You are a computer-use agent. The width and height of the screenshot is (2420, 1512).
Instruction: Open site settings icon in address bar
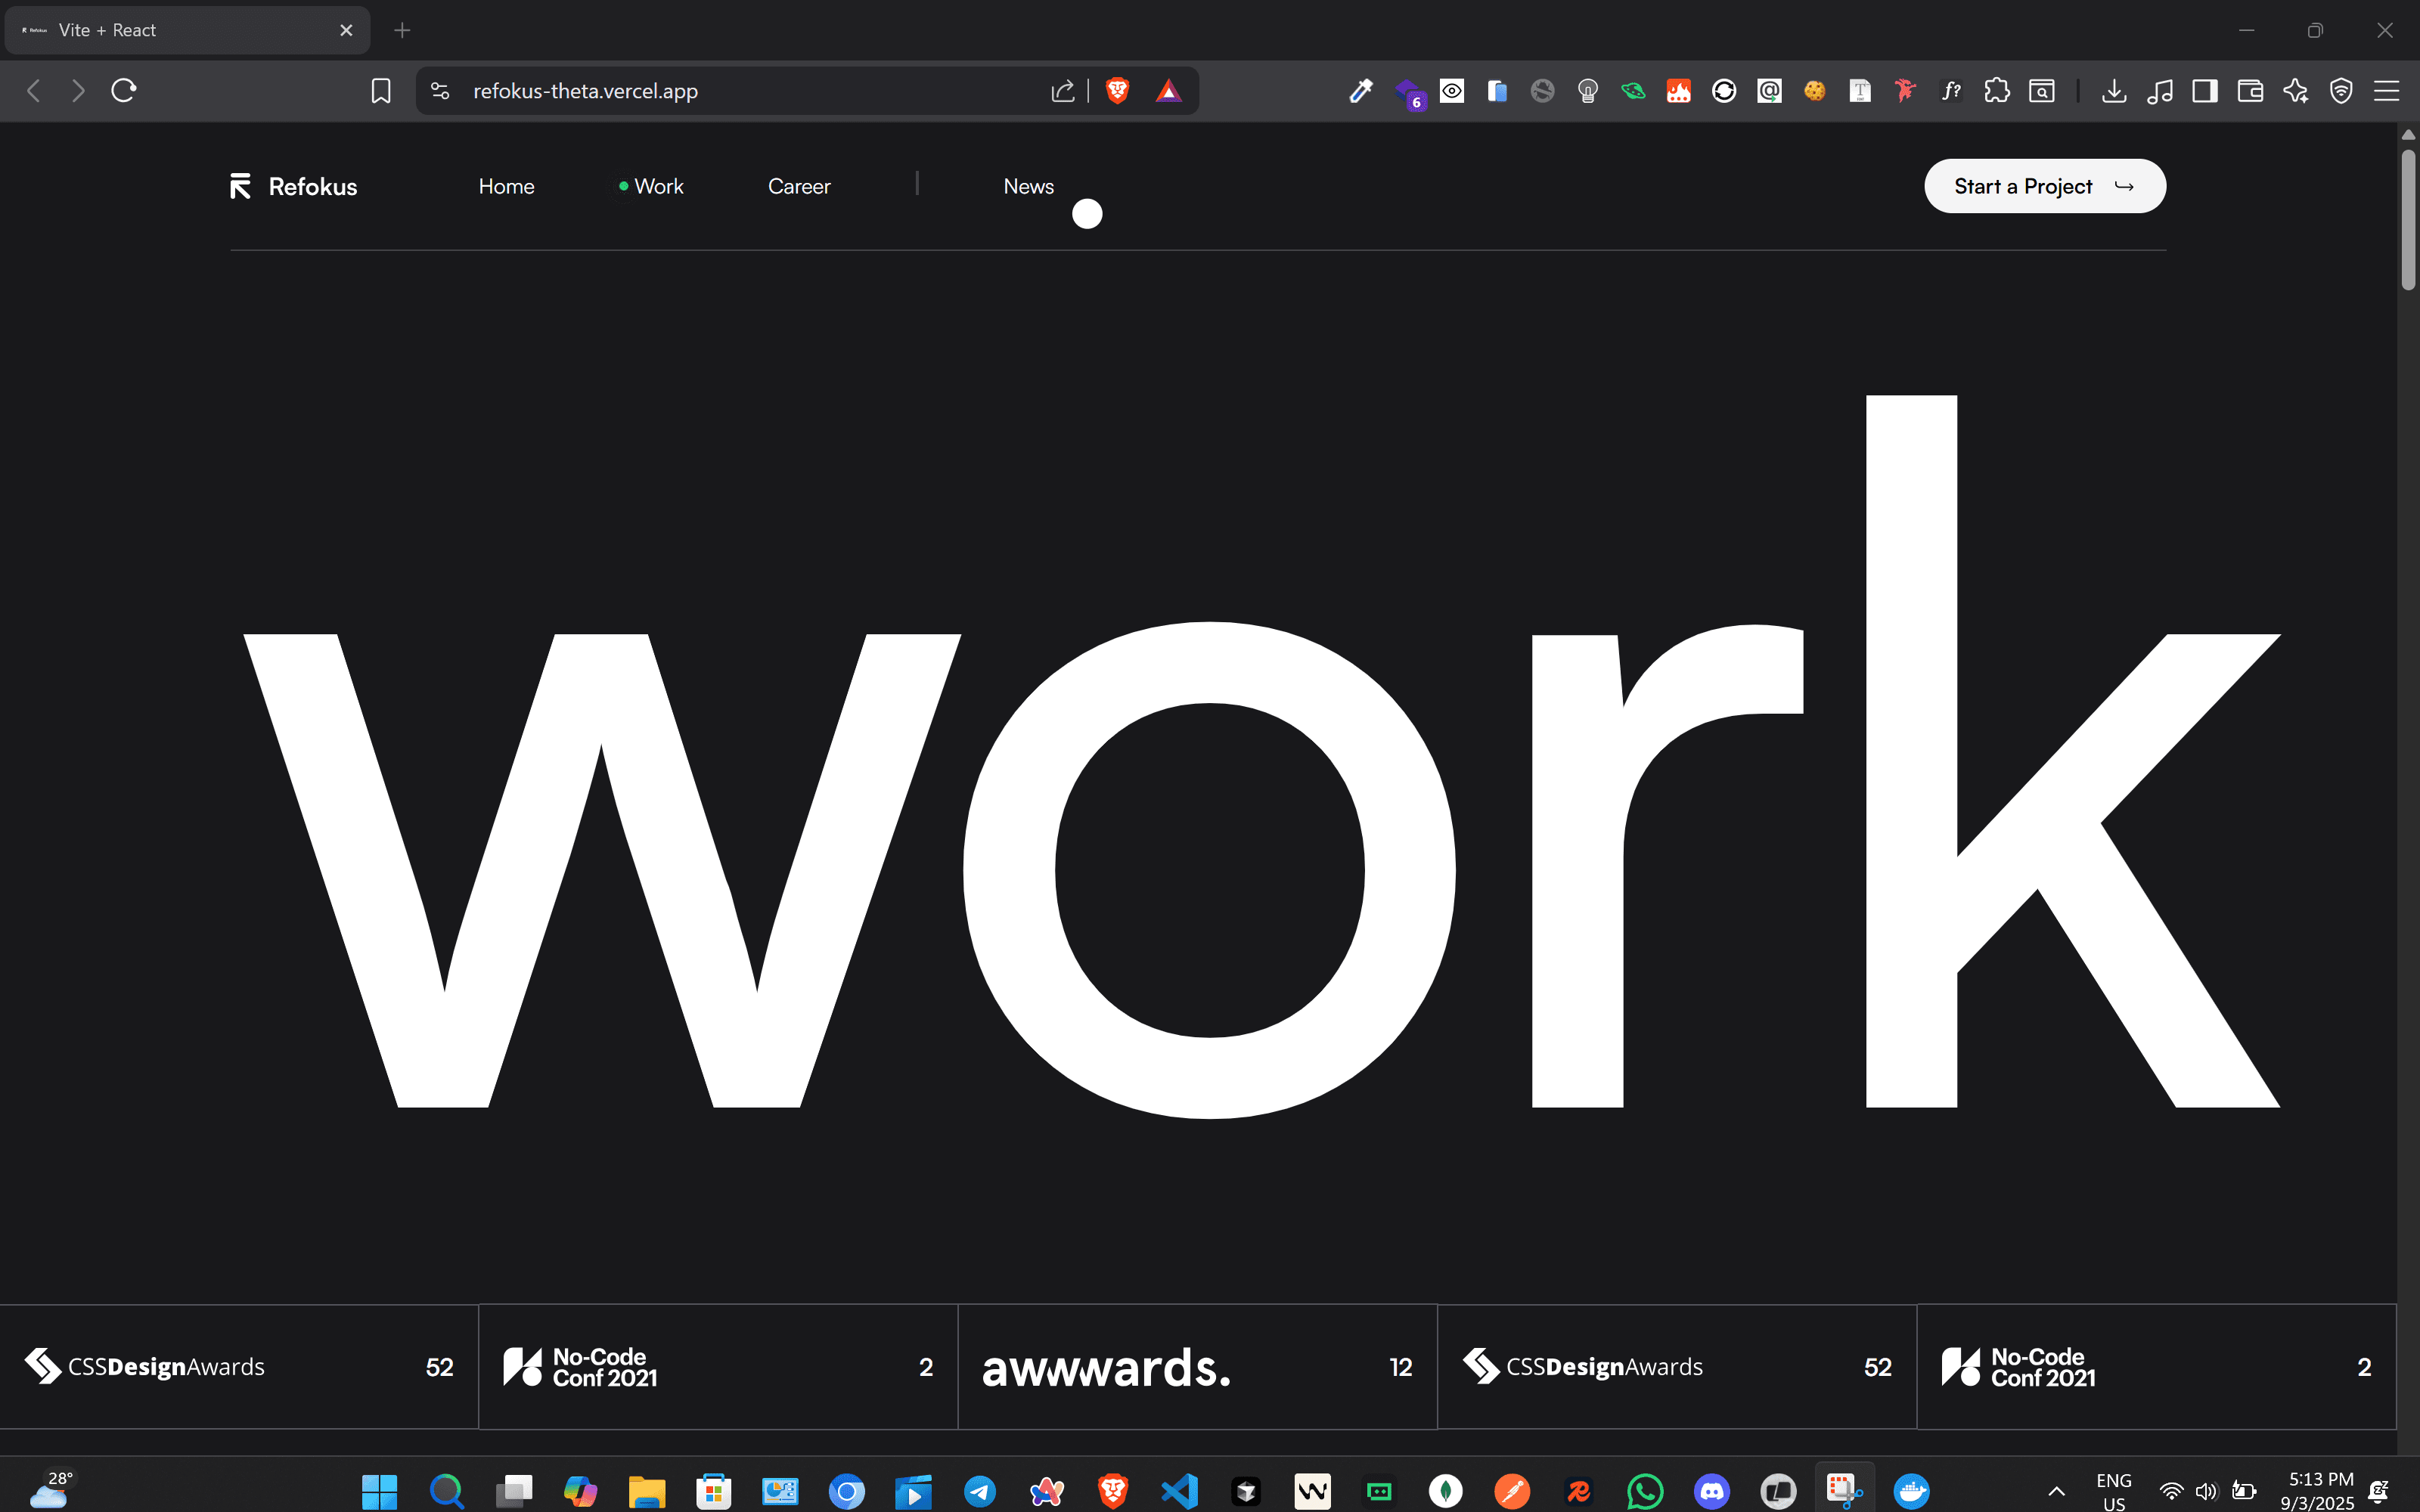[x=440, y=91]
